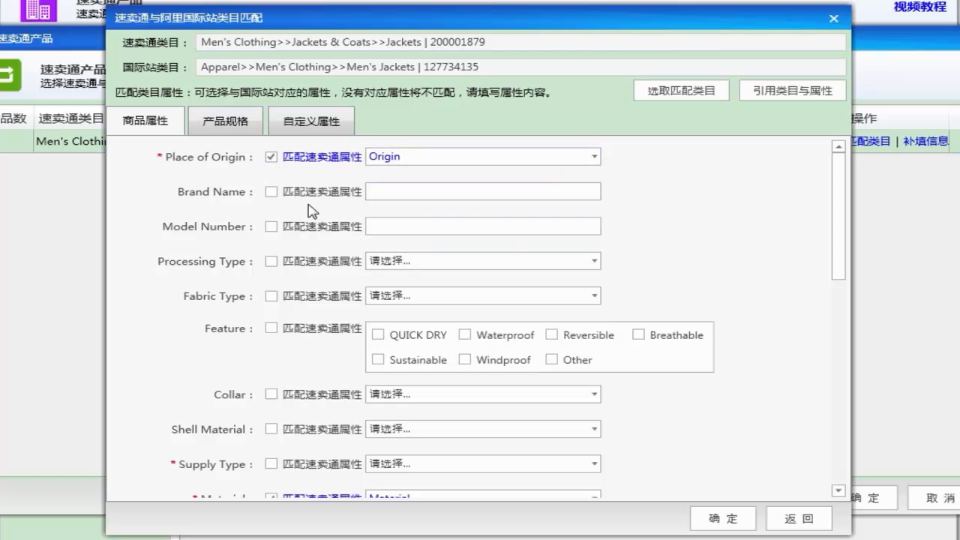Check the Waterproof feature option
The width and height of the screenshot is (960, 540).
tap(465, 334)
